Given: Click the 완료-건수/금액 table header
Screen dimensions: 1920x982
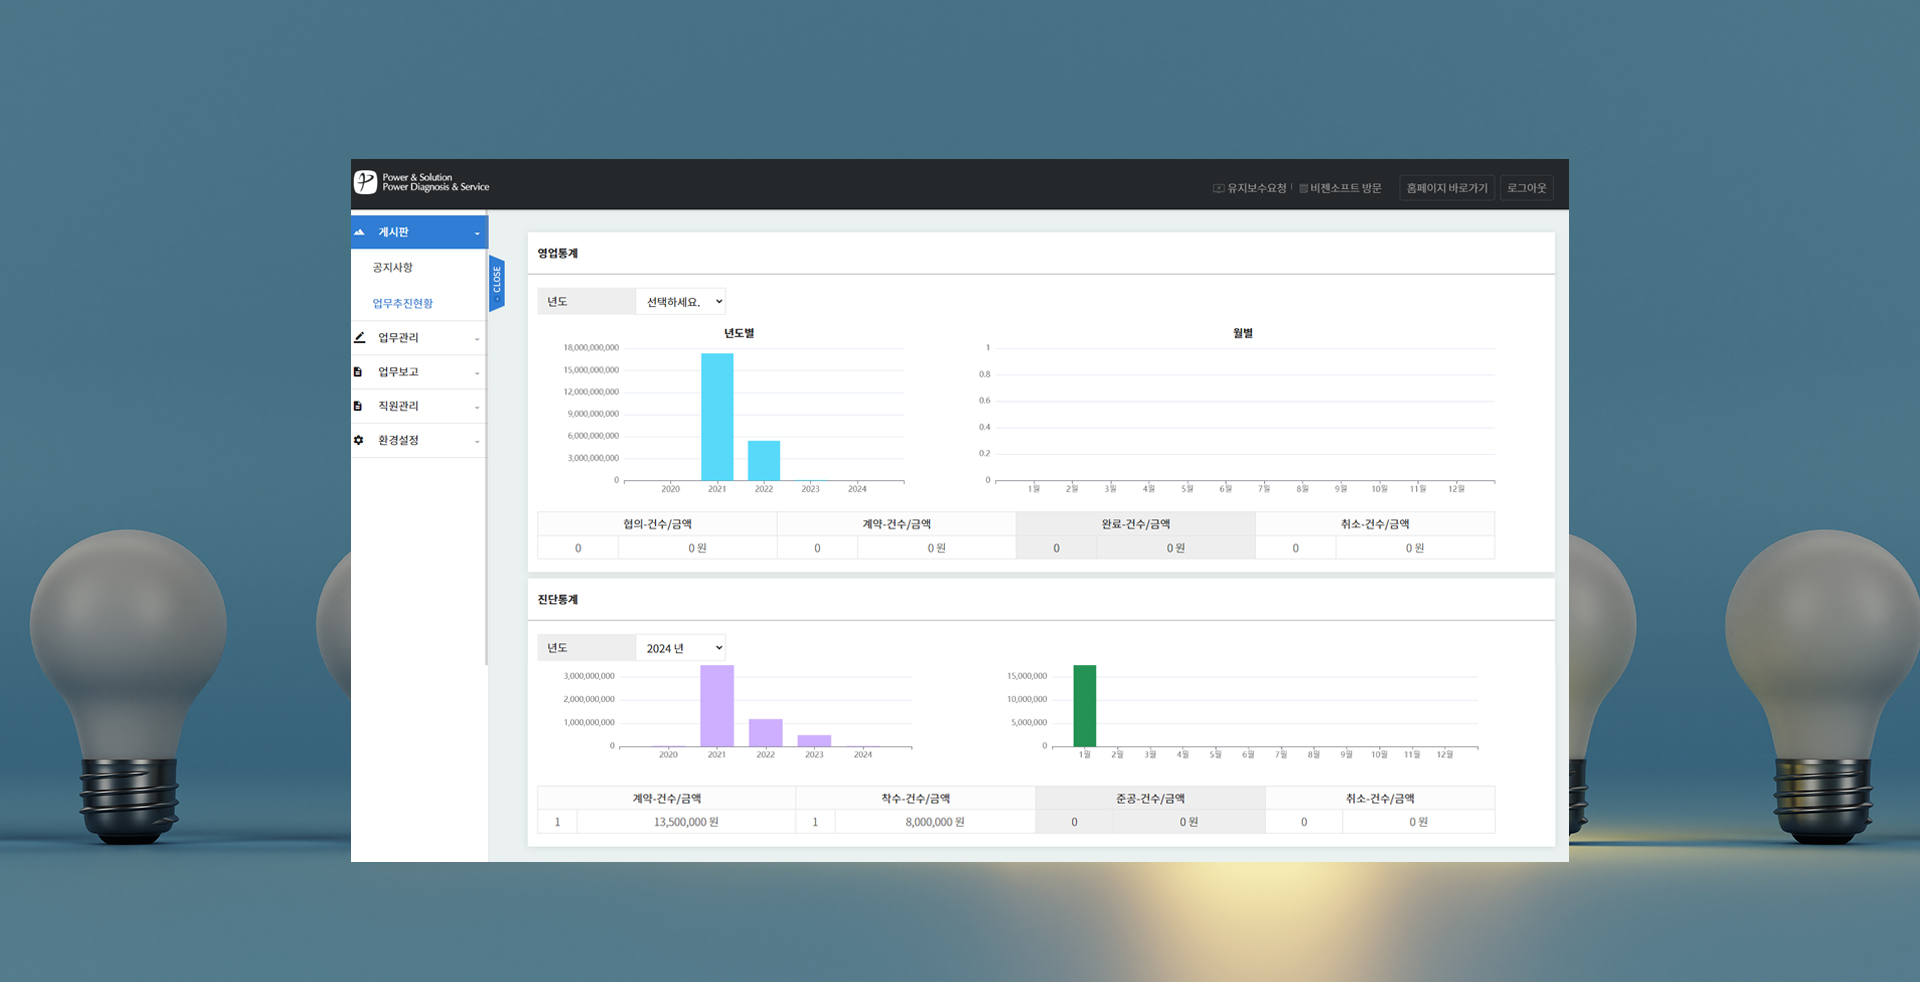Looking at the screenshot, I should [1136, 524].
